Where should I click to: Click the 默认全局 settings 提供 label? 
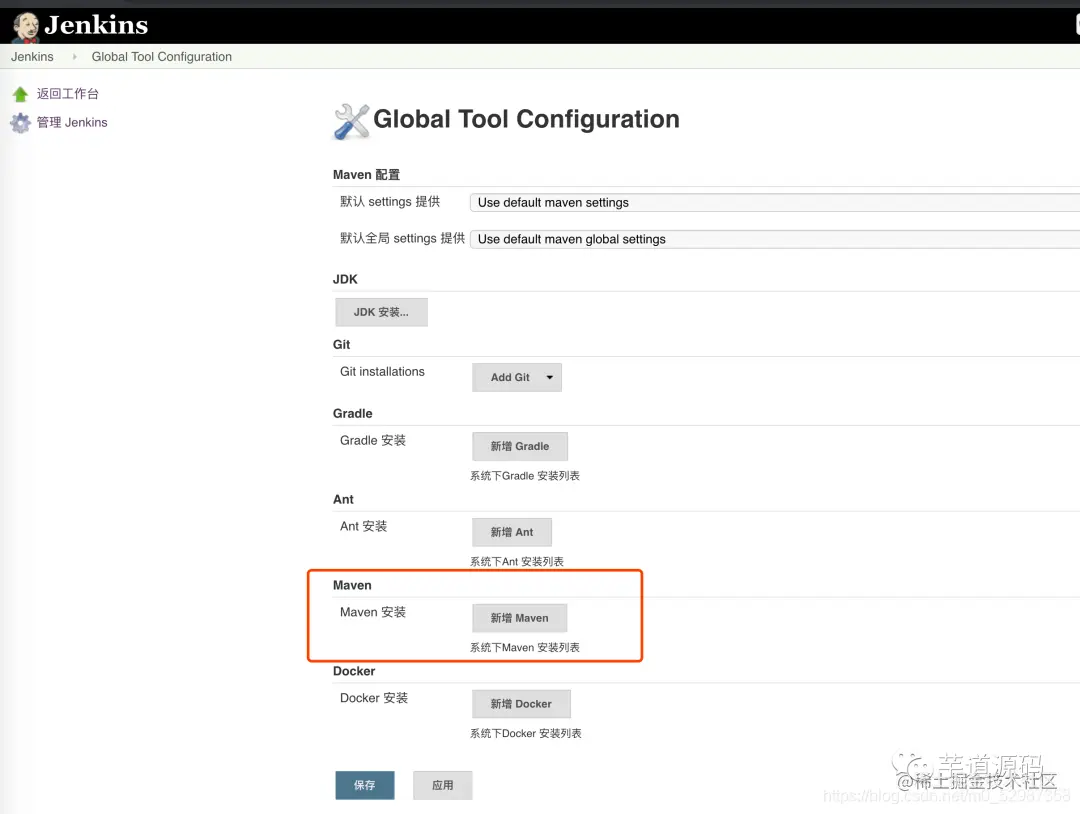pos(402,238)
